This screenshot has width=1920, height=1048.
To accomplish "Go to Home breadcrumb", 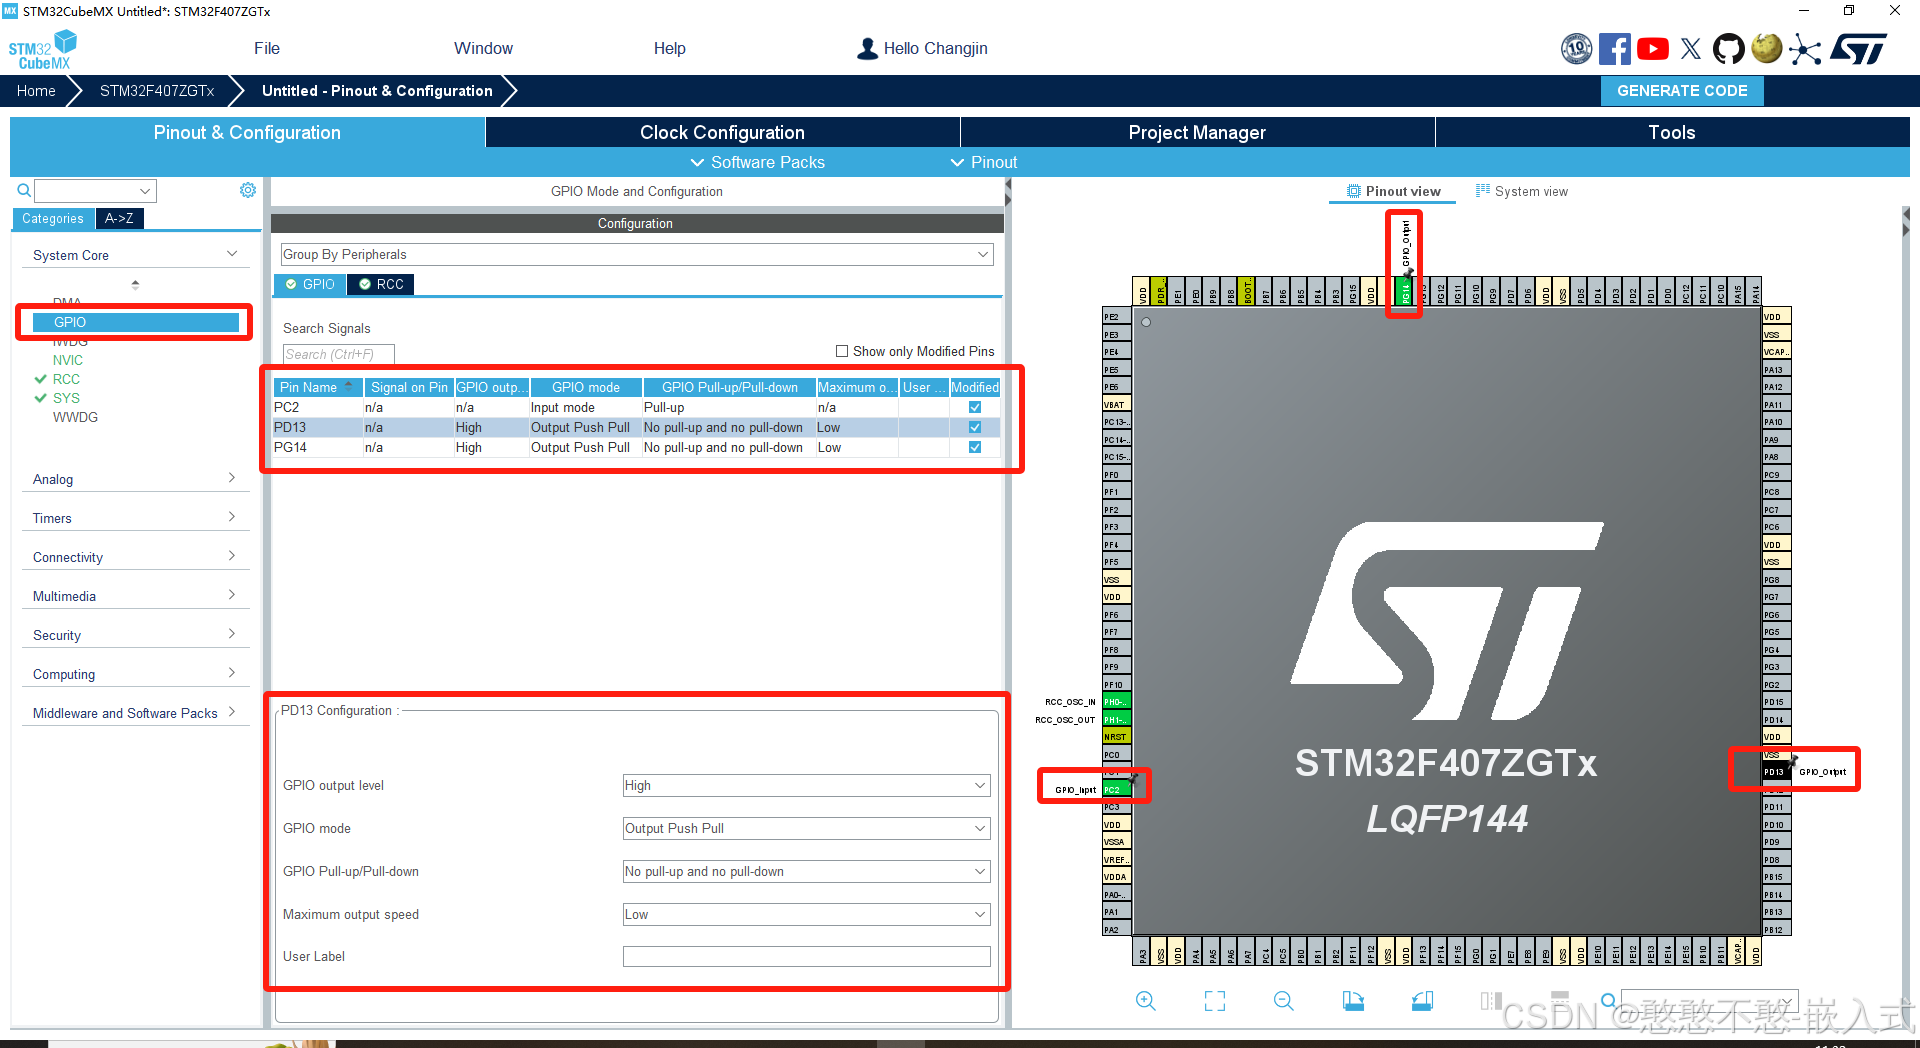I will coord(36,90).
